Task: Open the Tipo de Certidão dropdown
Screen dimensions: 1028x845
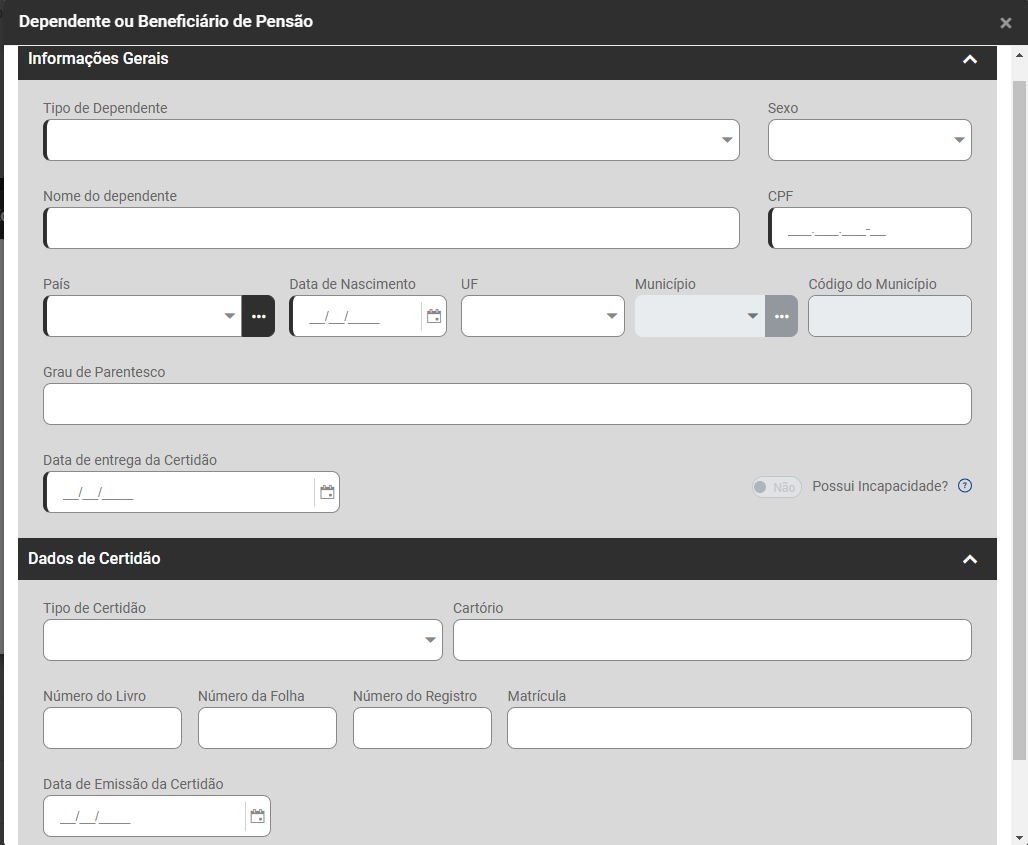Action: 430,640
